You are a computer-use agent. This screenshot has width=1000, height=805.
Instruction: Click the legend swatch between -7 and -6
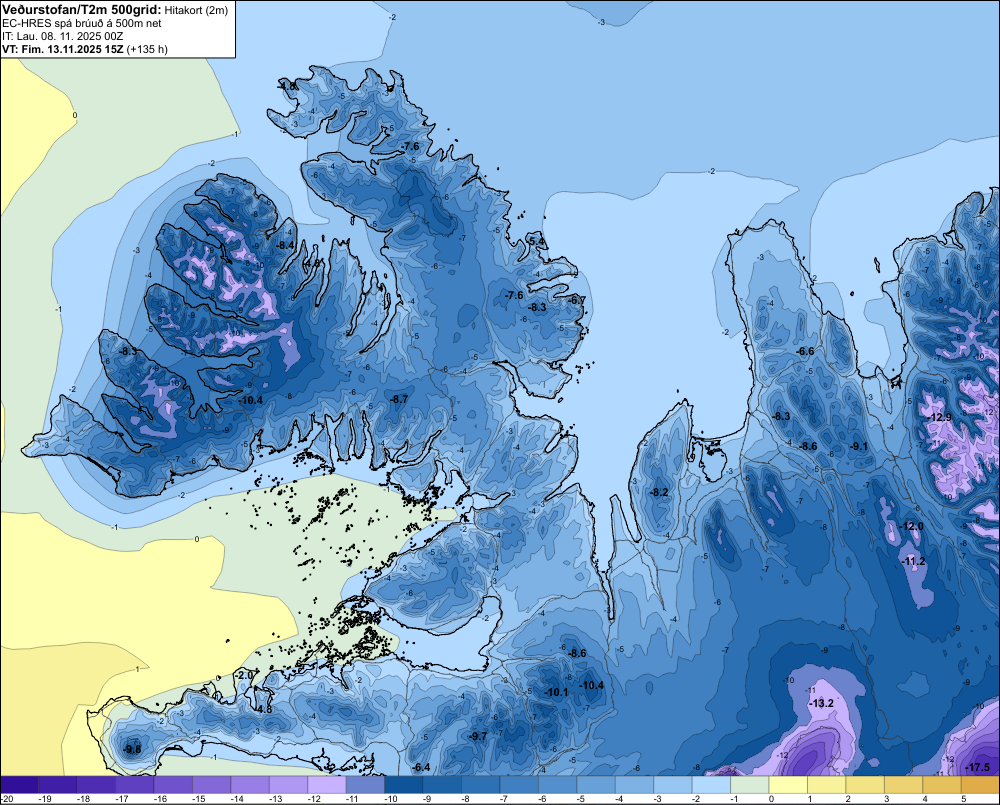520,785
